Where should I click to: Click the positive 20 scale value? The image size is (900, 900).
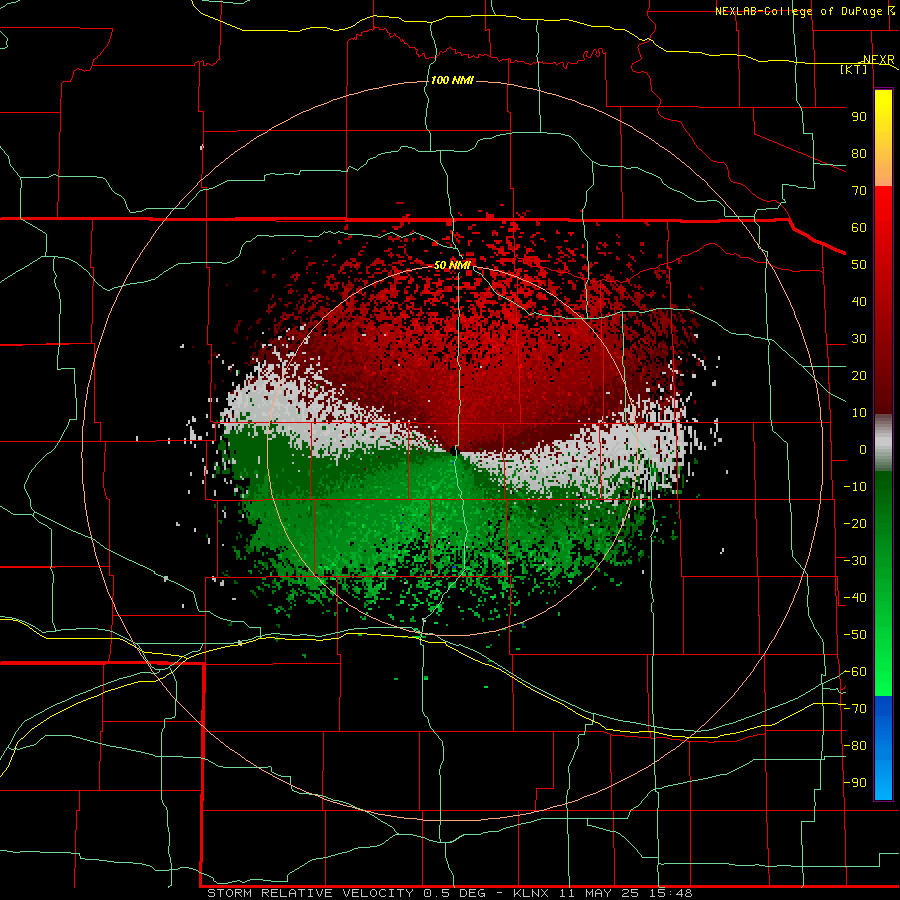(859, 376)
